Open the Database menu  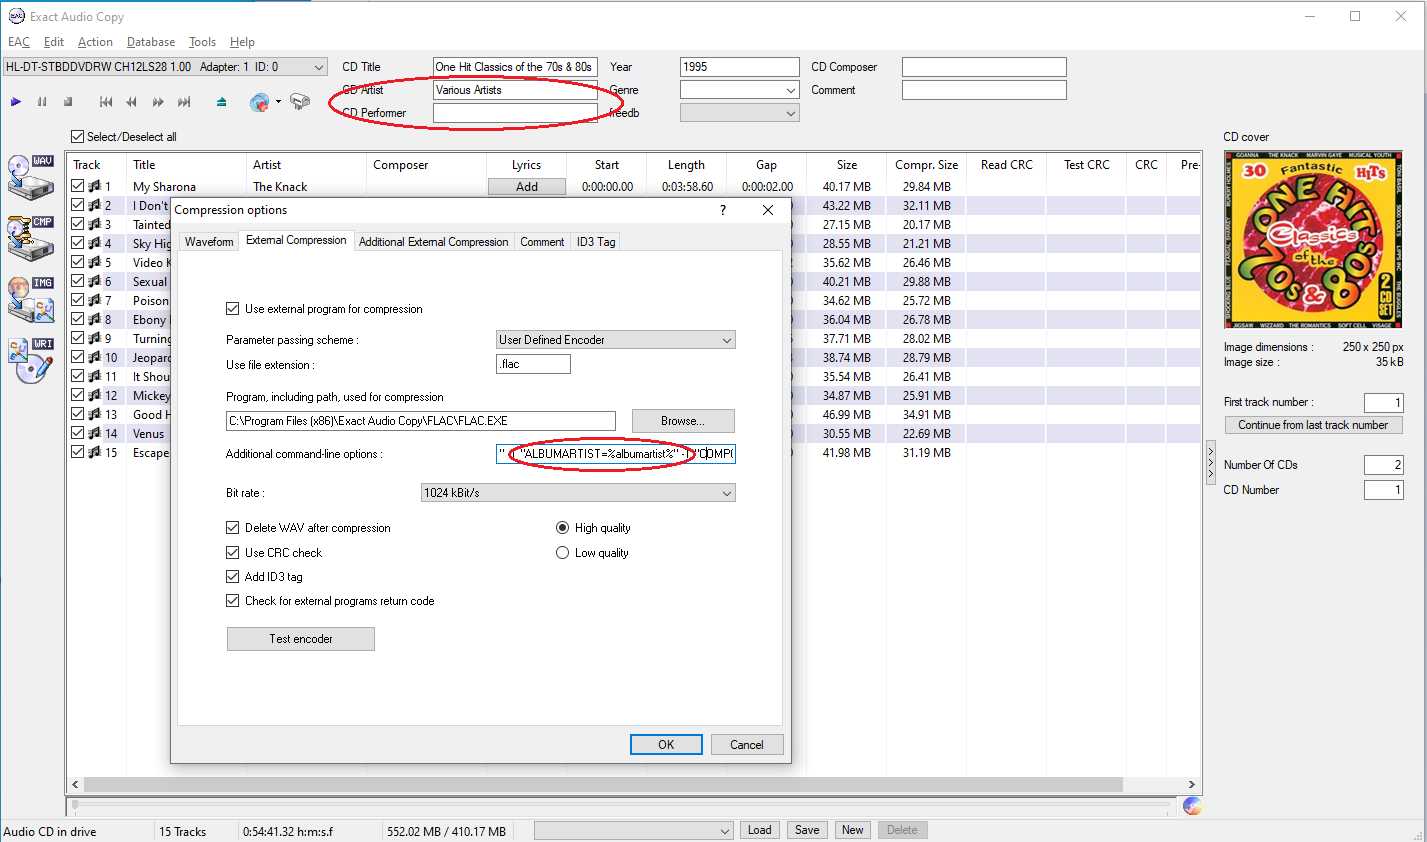(x=151, y=42)
